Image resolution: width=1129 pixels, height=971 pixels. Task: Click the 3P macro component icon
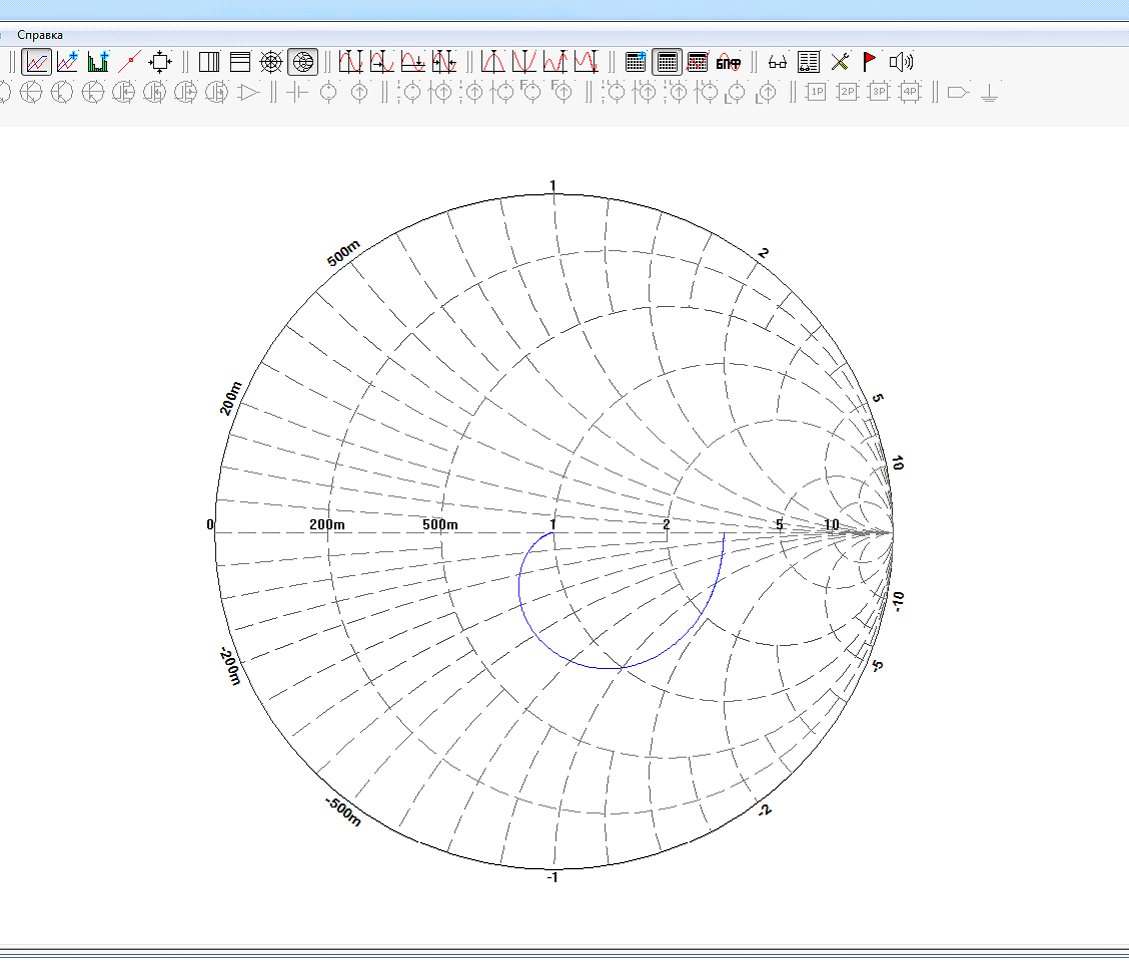point(879,92)
